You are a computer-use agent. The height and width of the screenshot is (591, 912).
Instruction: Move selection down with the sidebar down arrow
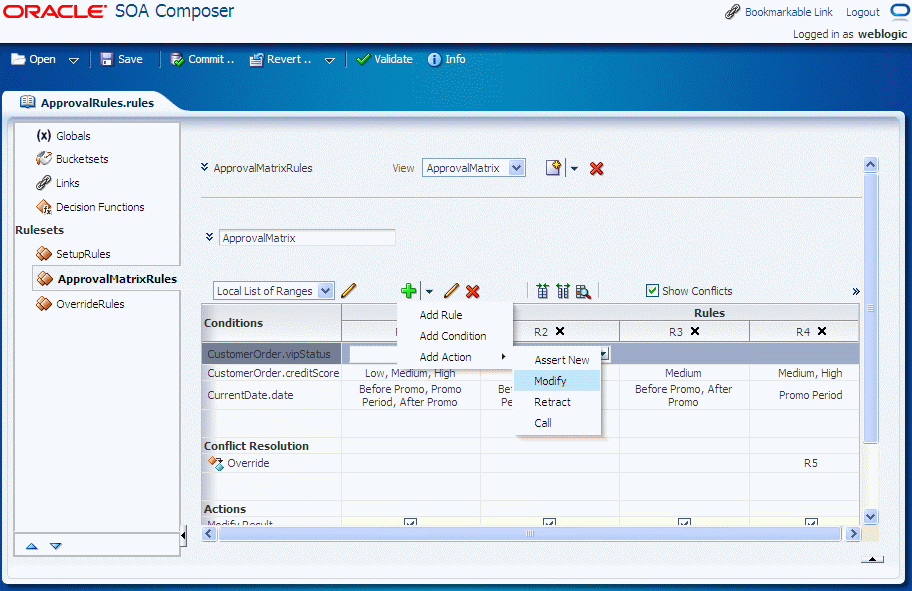[55, 546]
